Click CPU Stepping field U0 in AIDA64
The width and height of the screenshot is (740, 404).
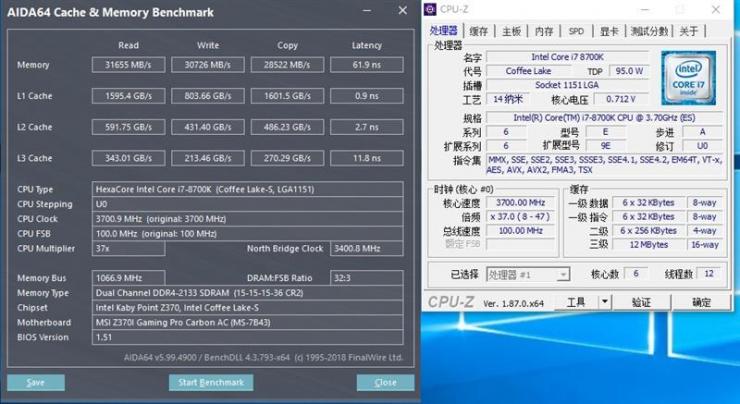[248, 204]
